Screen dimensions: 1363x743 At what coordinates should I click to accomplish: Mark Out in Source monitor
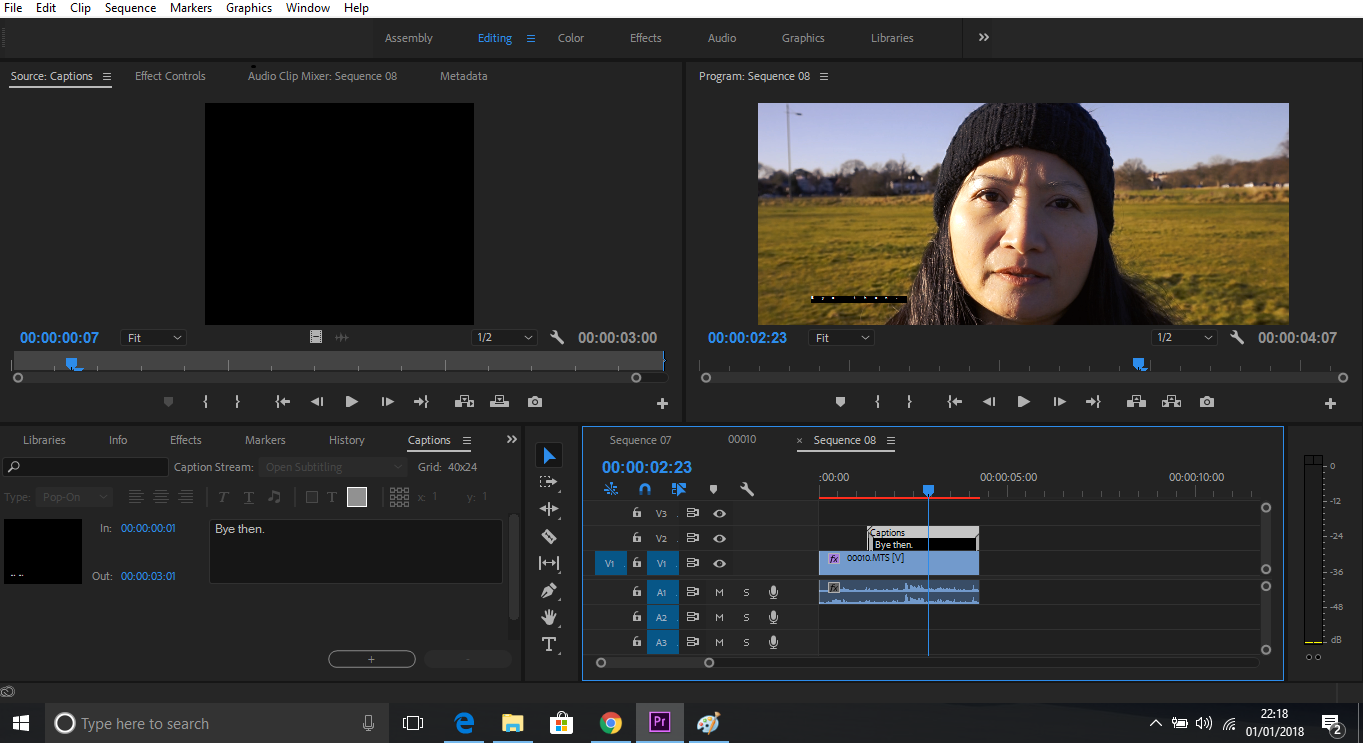click(x=237, y=402)
